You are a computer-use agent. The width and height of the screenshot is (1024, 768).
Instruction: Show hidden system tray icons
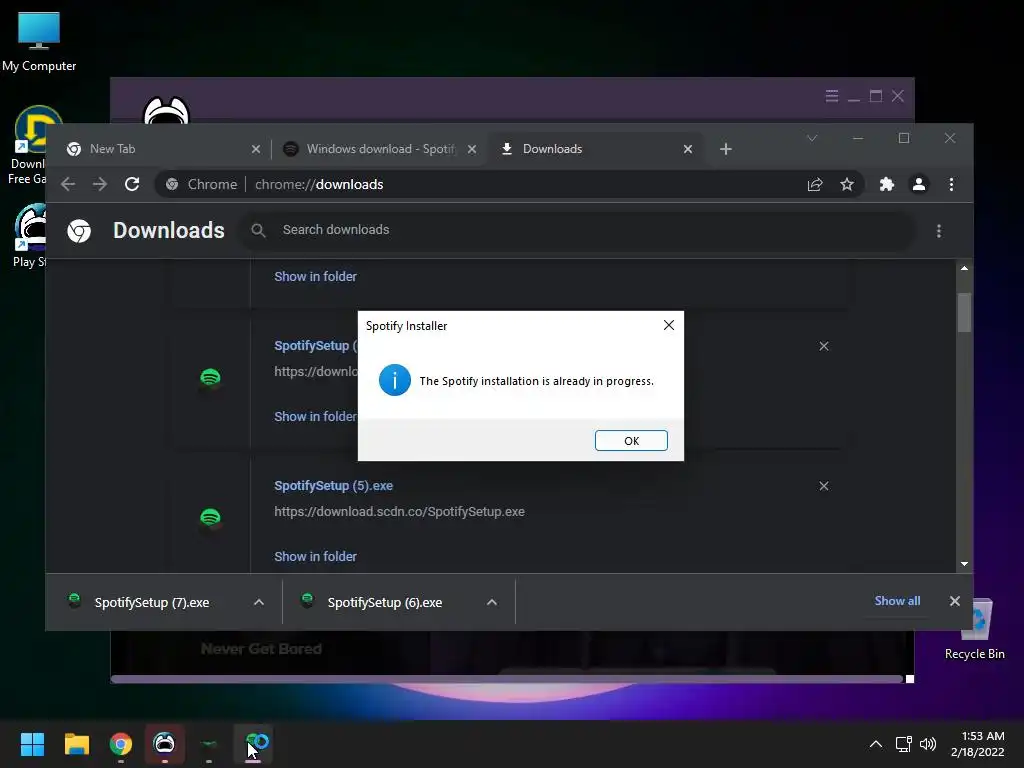point(876,744)
